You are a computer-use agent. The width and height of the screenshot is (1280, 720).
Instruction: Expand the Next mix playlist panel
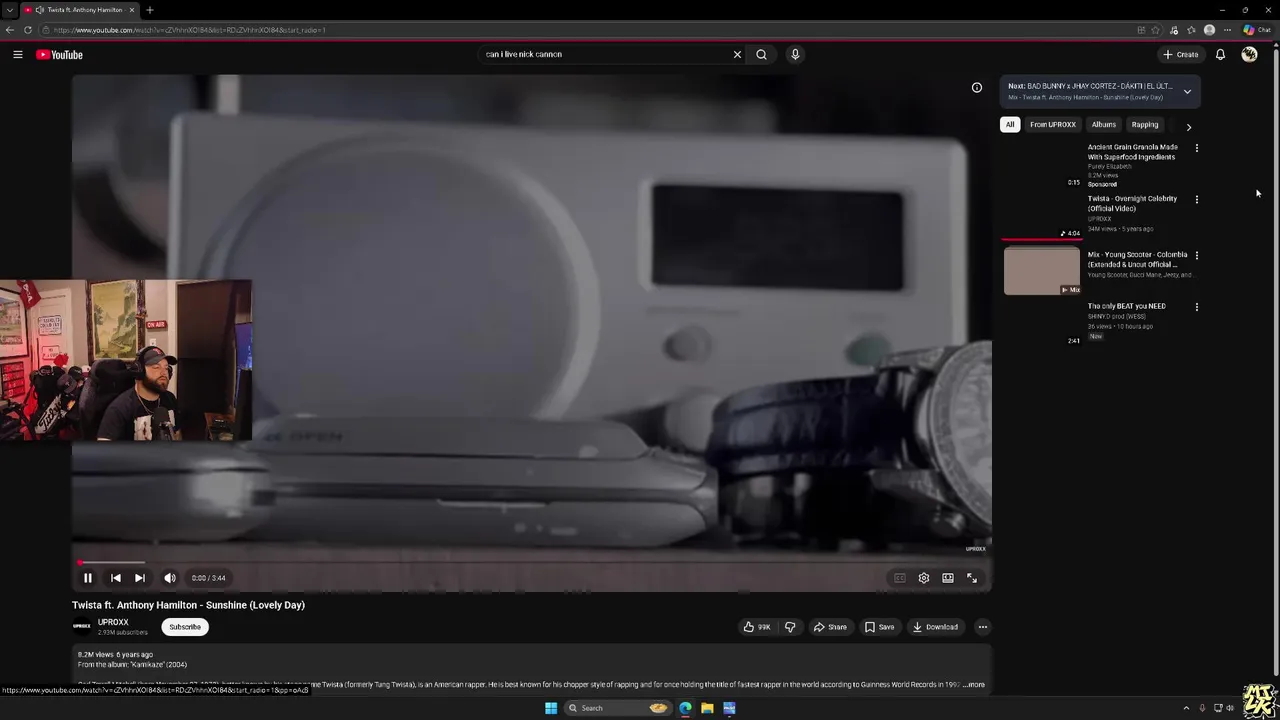pos(1187,92)
